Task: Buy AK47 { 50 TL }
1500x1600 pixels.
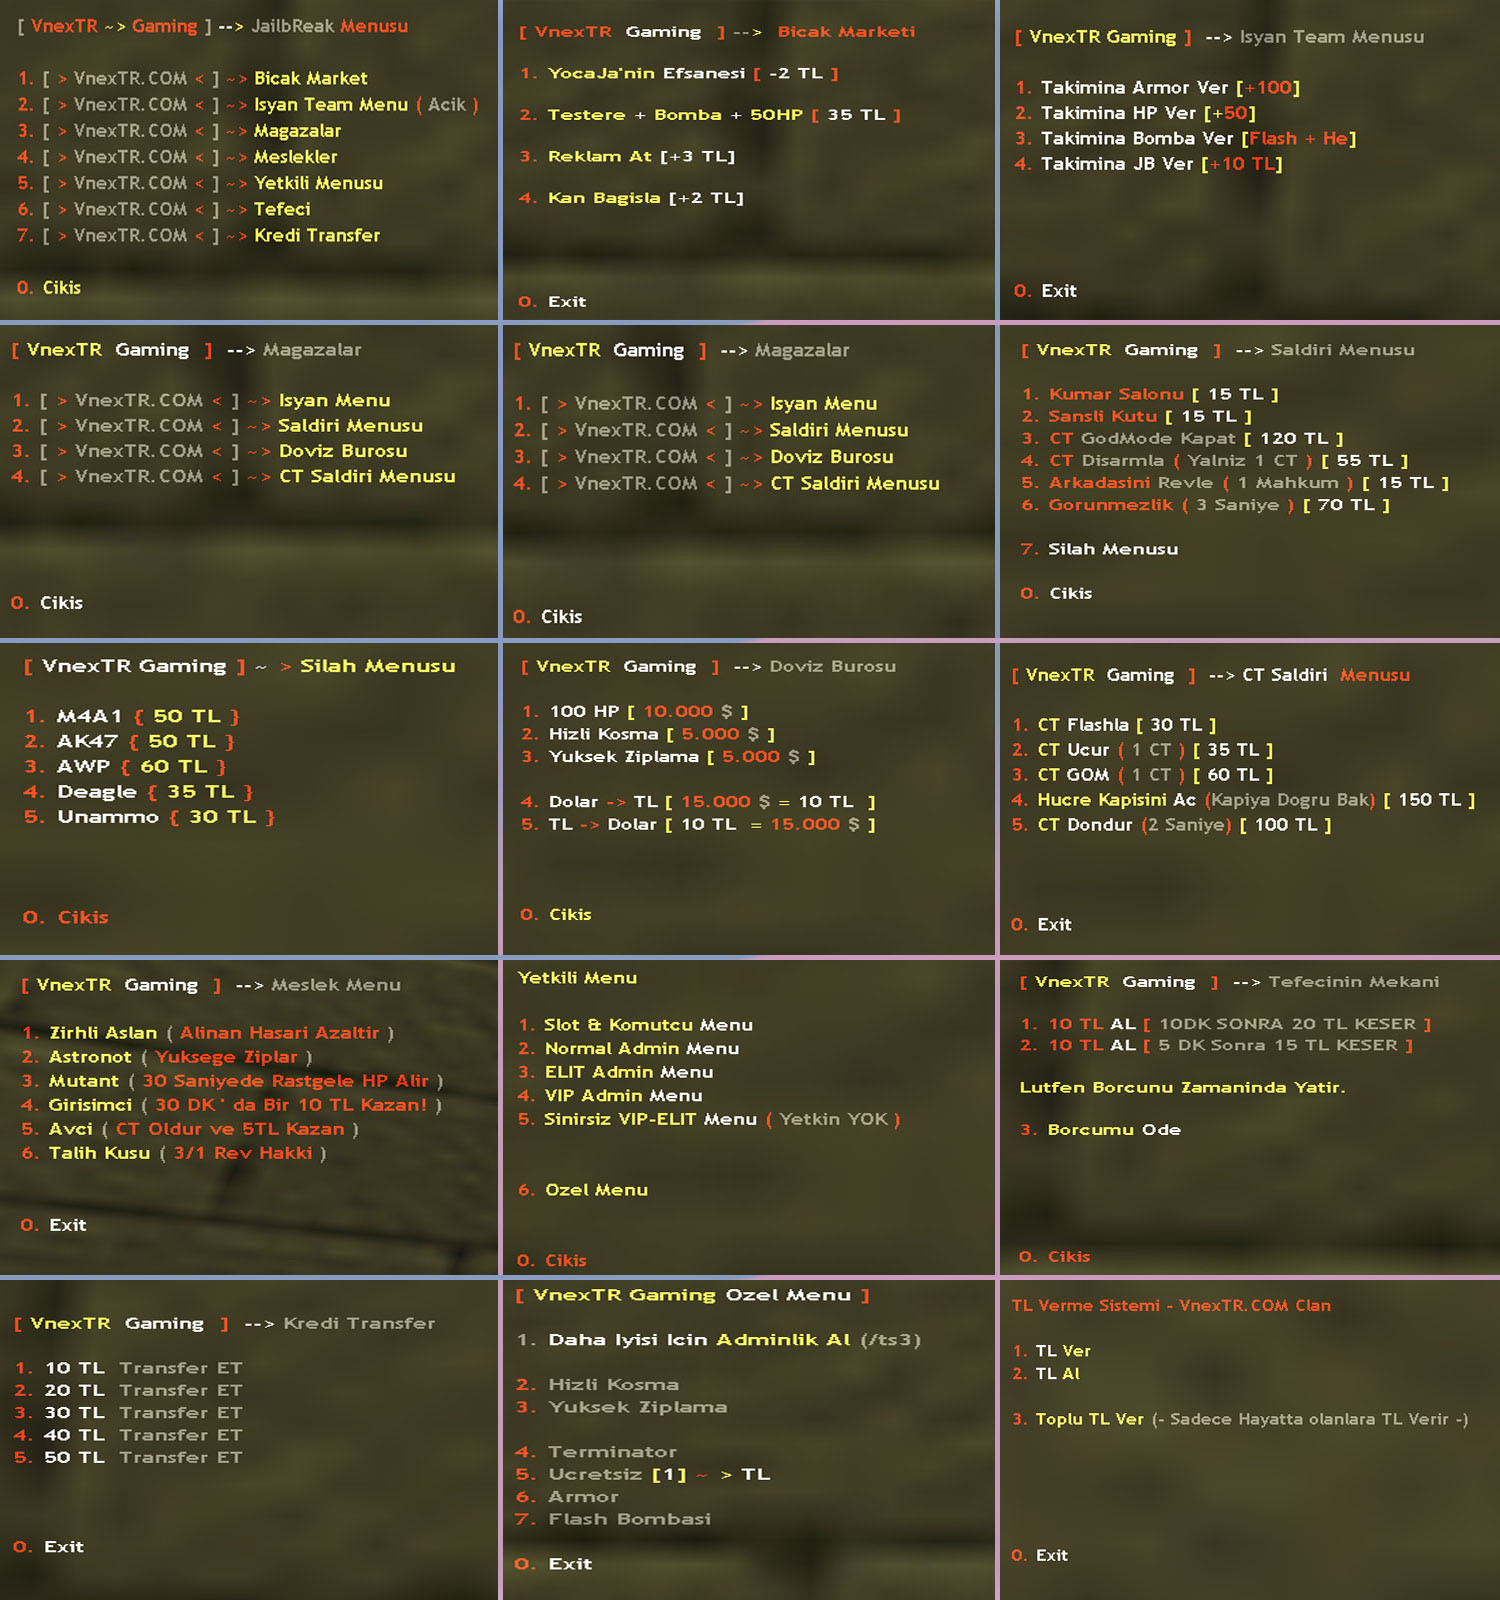Action: click(130, 741)
